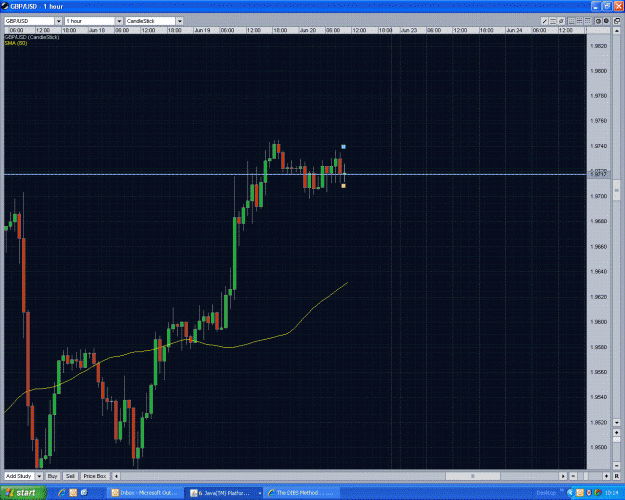The height and width of the screenshot is (500, 625).
Task: Select the line drawing tool icon
Action: click(x=544, y=21)
